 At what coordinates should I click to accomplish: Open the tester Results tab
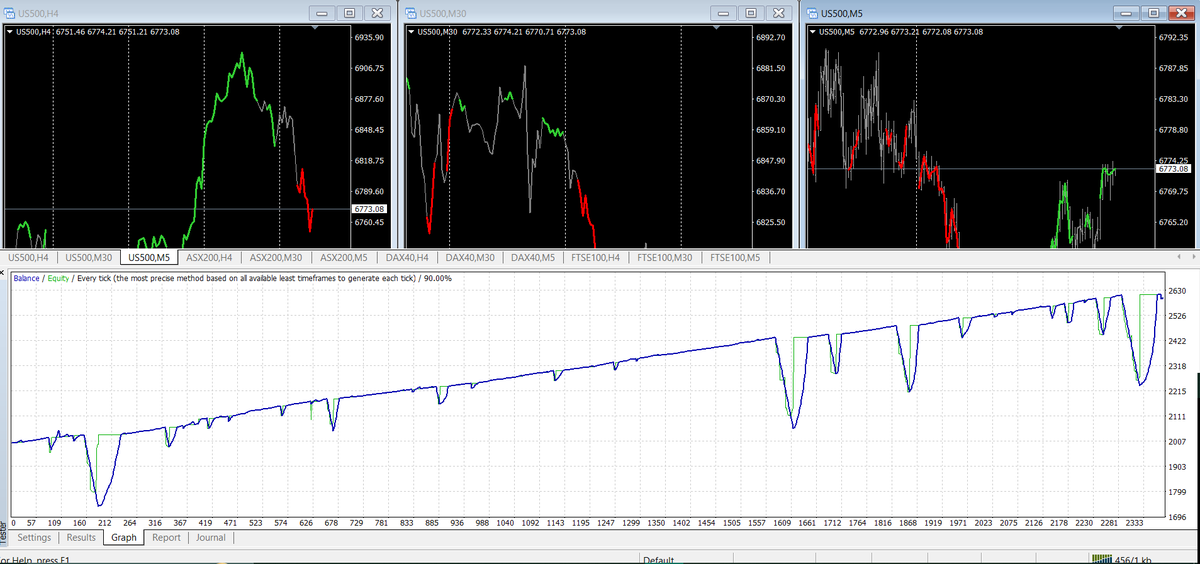click(x=81, y=537)
